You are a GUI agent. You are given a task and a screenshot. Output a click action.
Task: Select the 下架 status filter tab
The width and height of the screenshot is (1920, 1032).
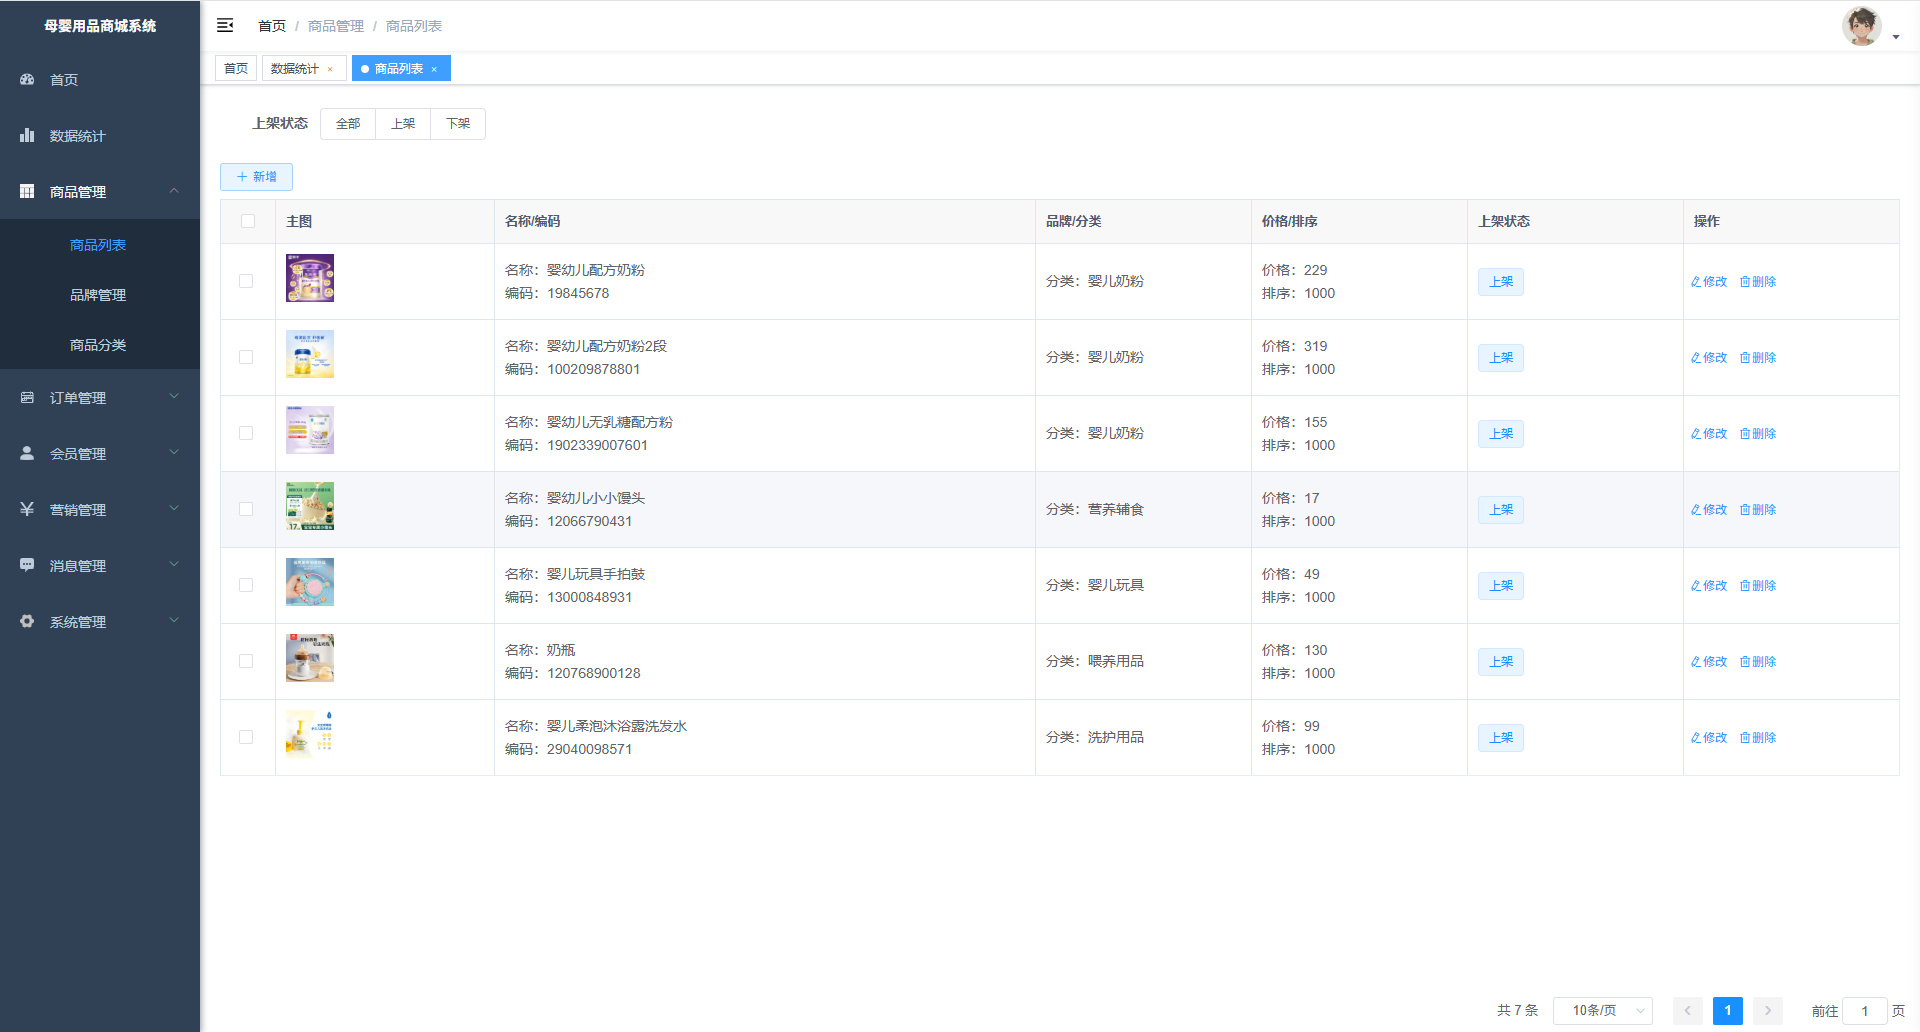coord(458,124)
